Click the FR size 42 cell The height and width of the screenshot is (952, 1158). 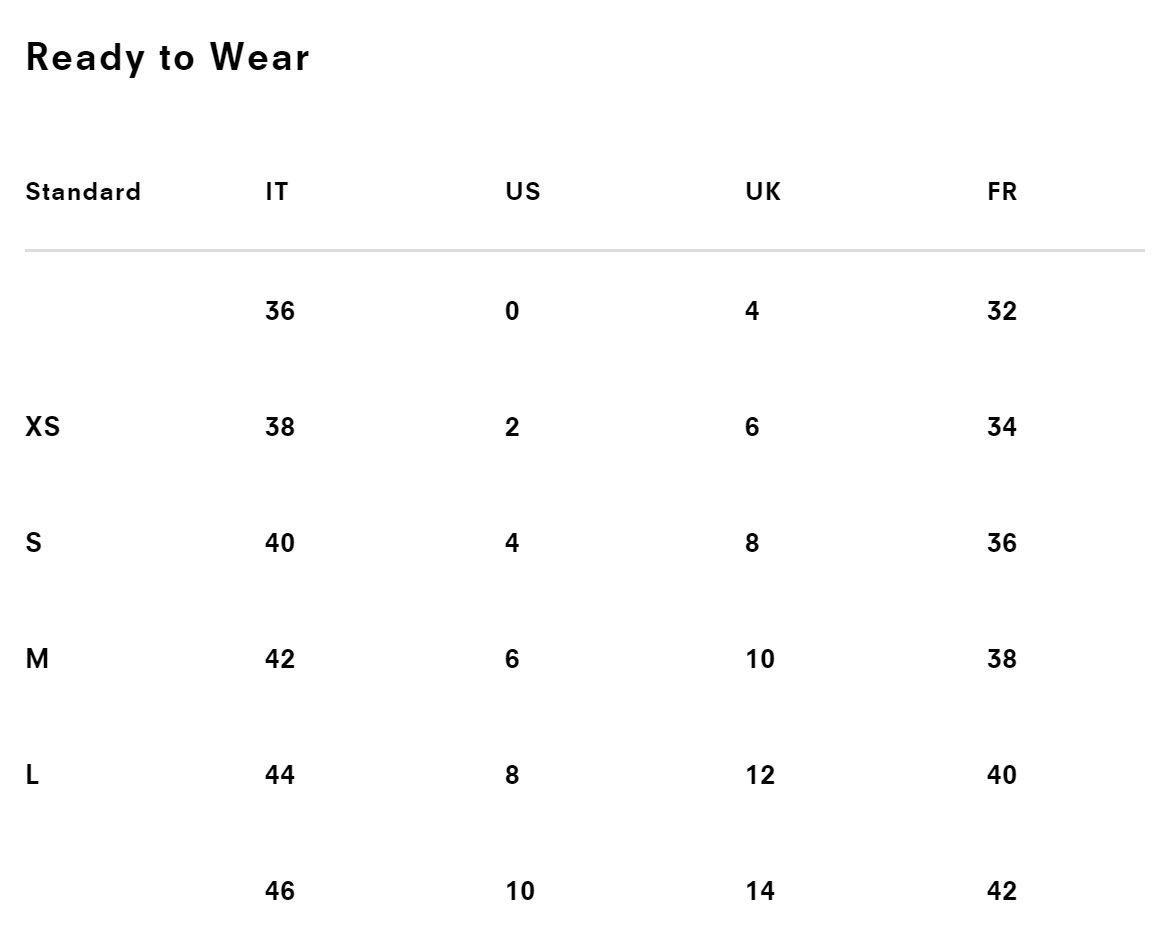pyautogui.click(x=1001, y=891)
